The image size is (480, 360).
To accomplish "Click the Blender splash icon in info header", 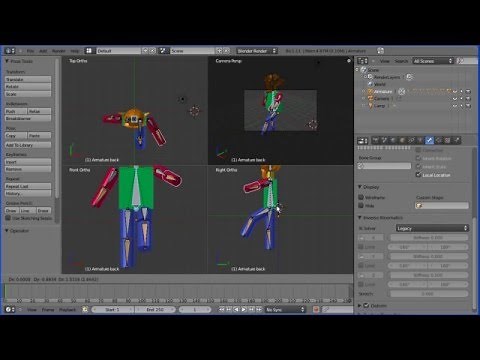I will pyautogui.click(x=380, y=51).
